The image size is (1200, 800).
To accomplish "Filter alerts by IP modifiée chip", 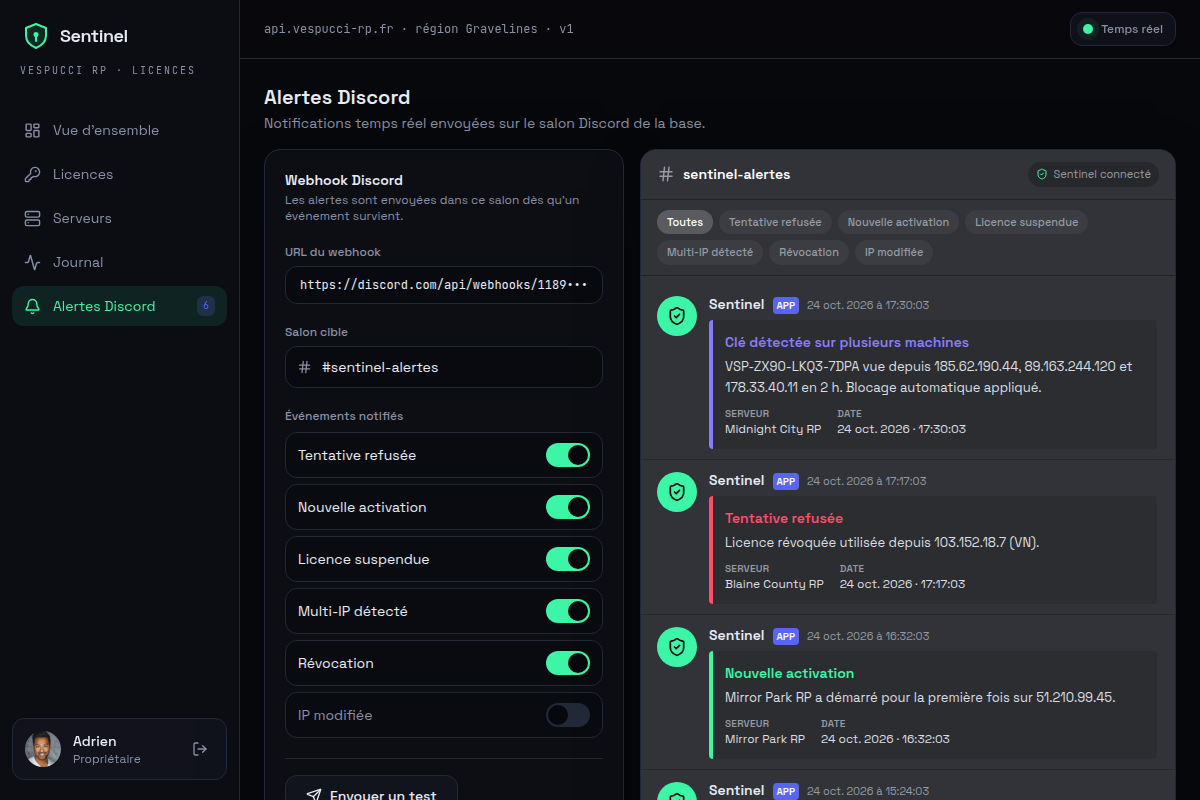I will 894,252.
